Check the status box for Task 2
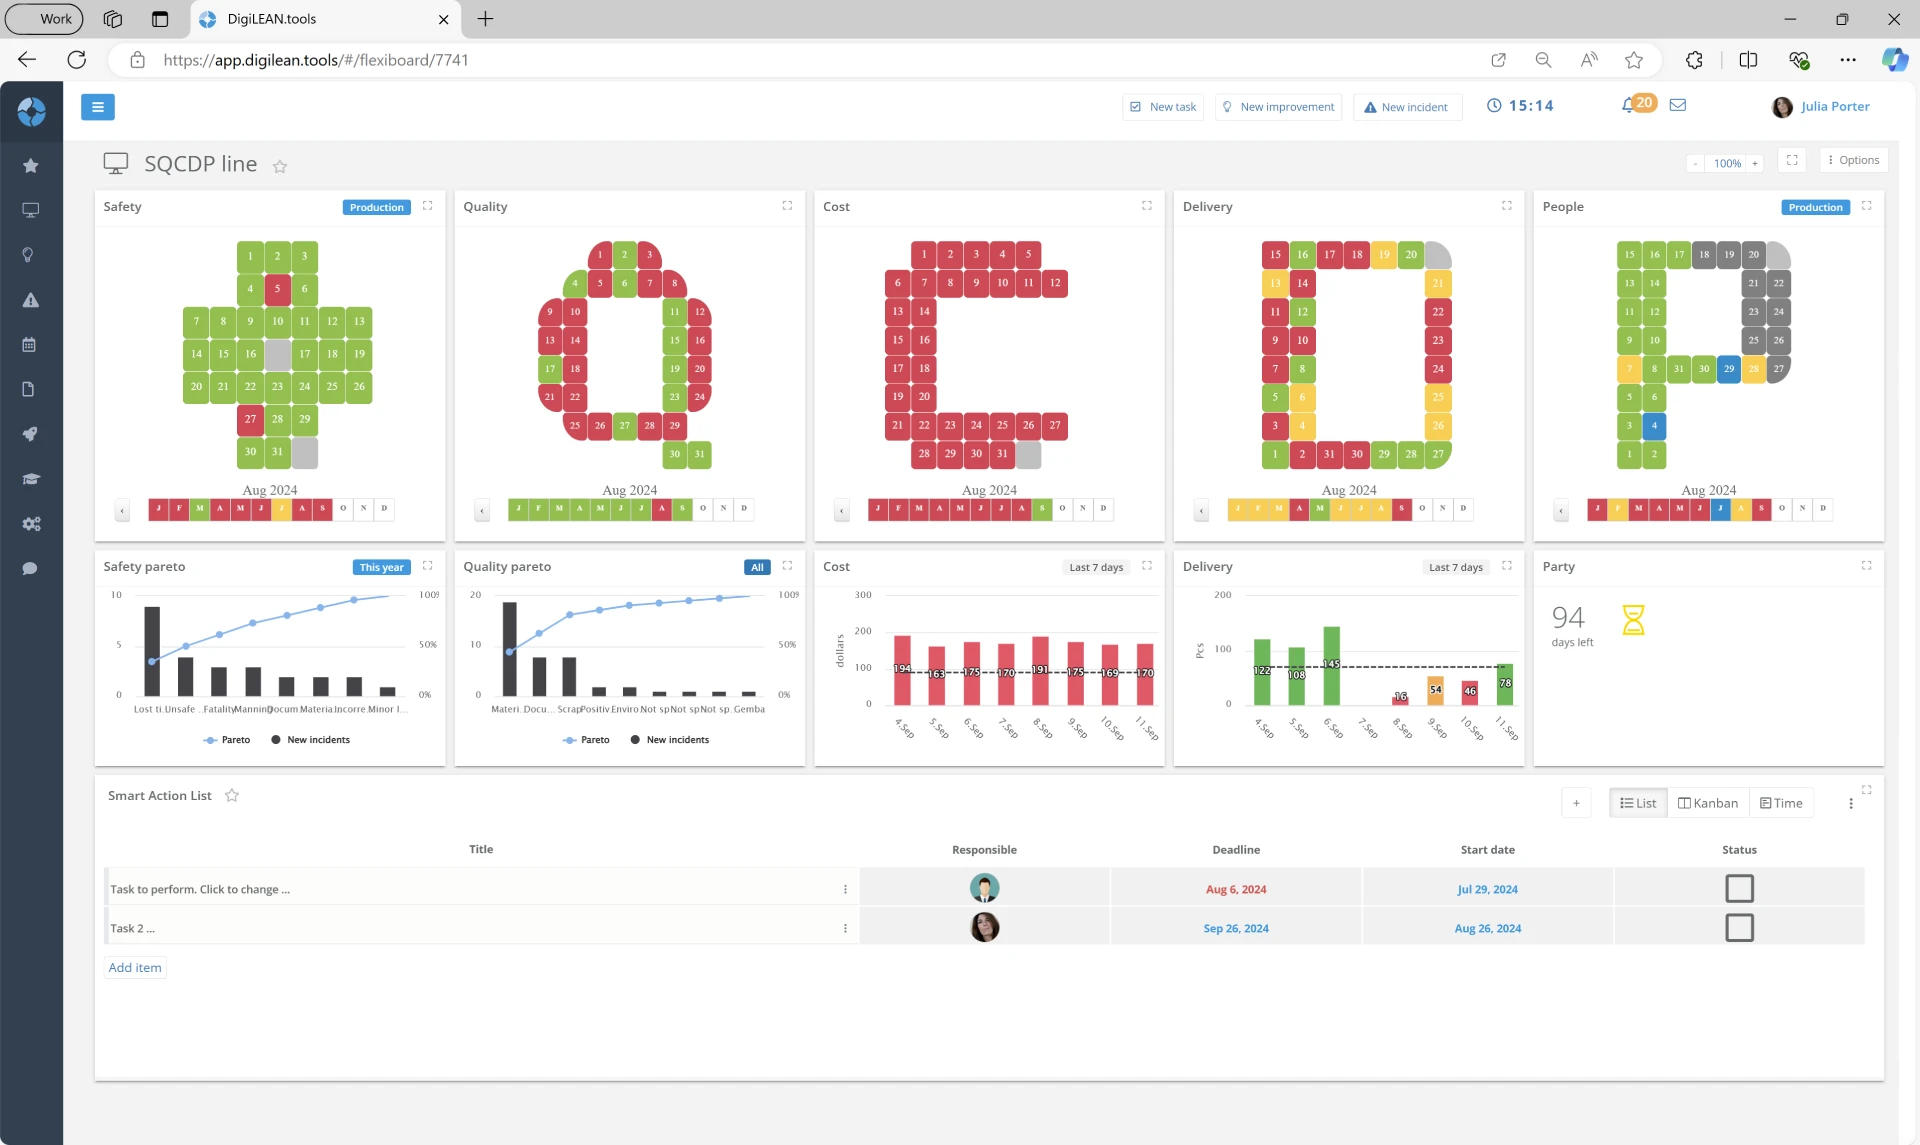This screenshot has width=1920, height=1145. click(1739, 928)
